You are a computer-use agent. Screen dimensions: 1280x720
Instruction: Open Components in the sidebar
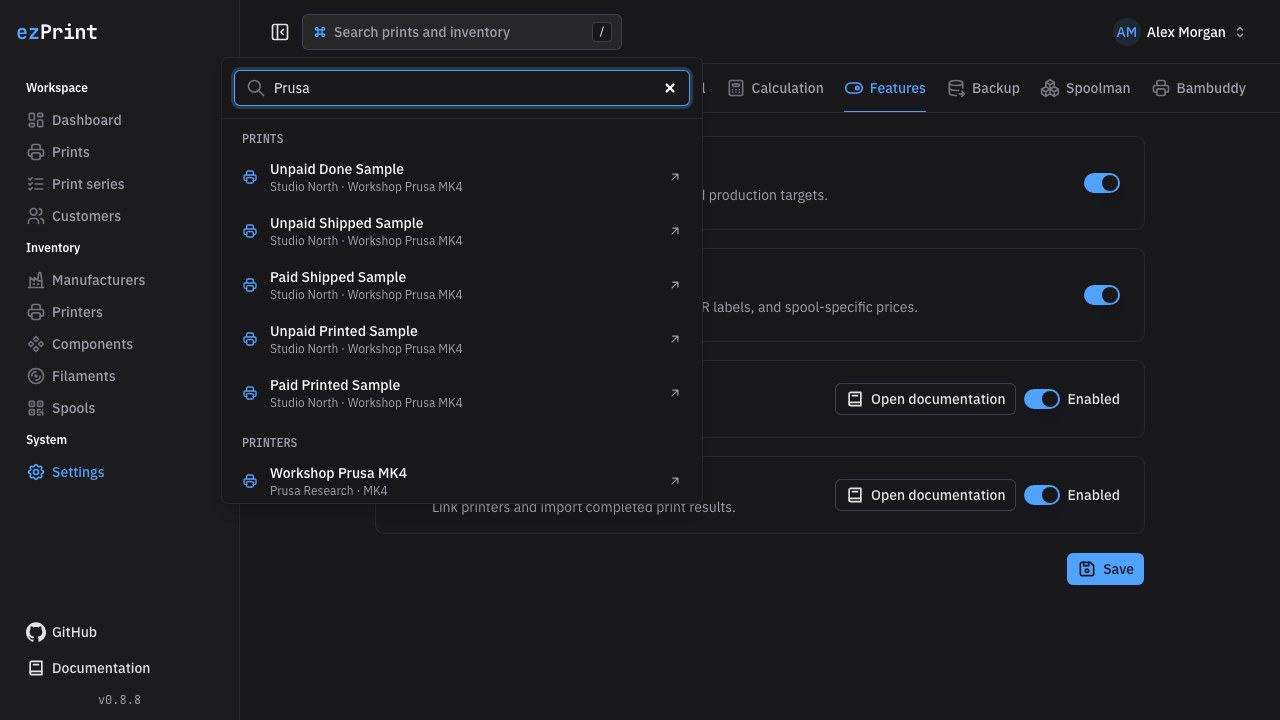120,344
